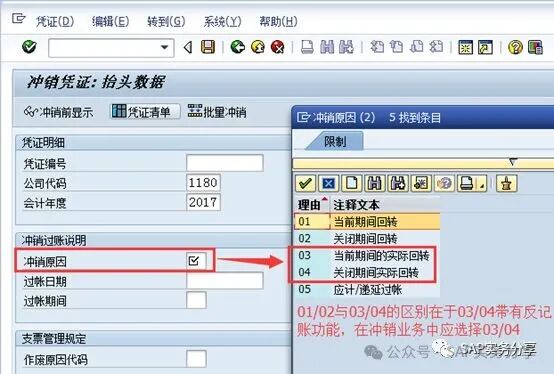
Task: Click the 公司代码 field showing 1180
Action: point(204,183)
